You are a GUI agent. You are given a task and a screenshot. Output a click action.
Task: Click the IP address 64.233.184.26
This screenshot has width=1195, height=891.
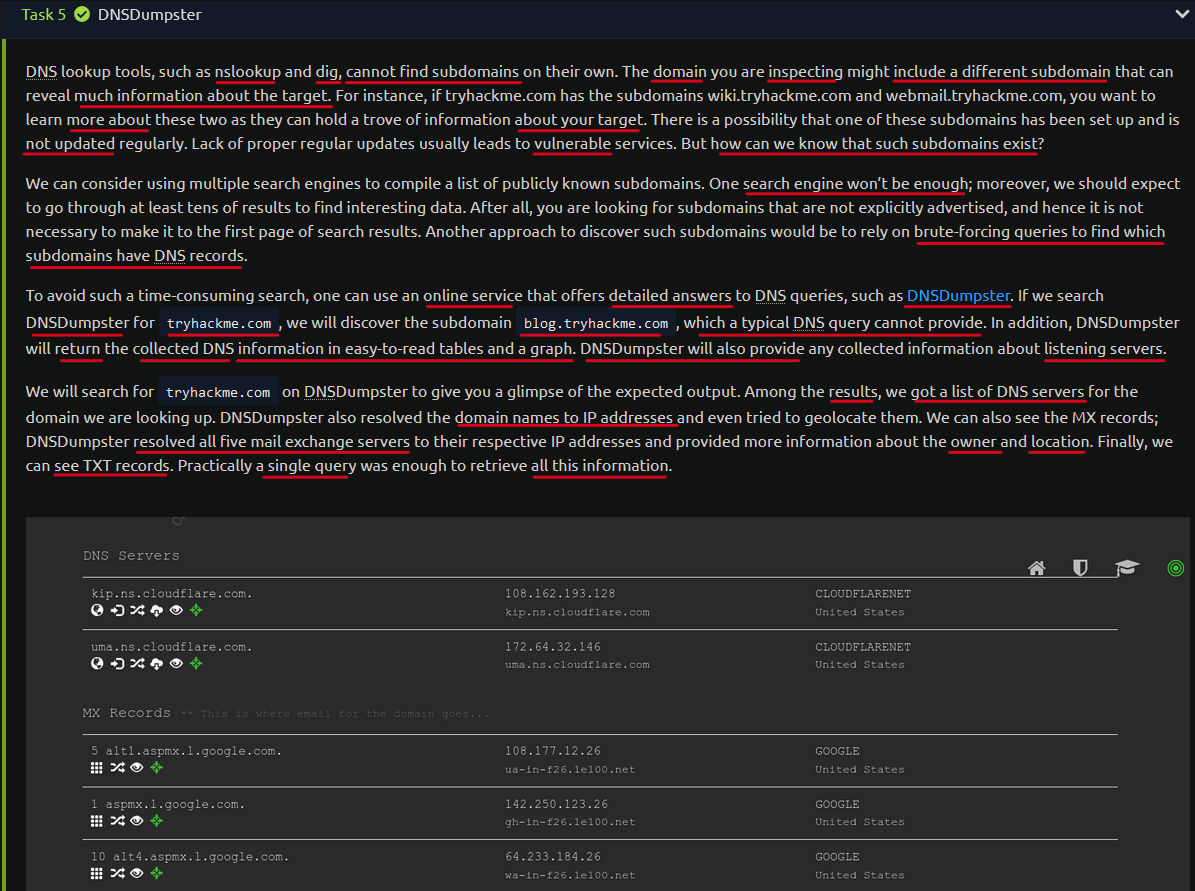(x=553, y=857)
